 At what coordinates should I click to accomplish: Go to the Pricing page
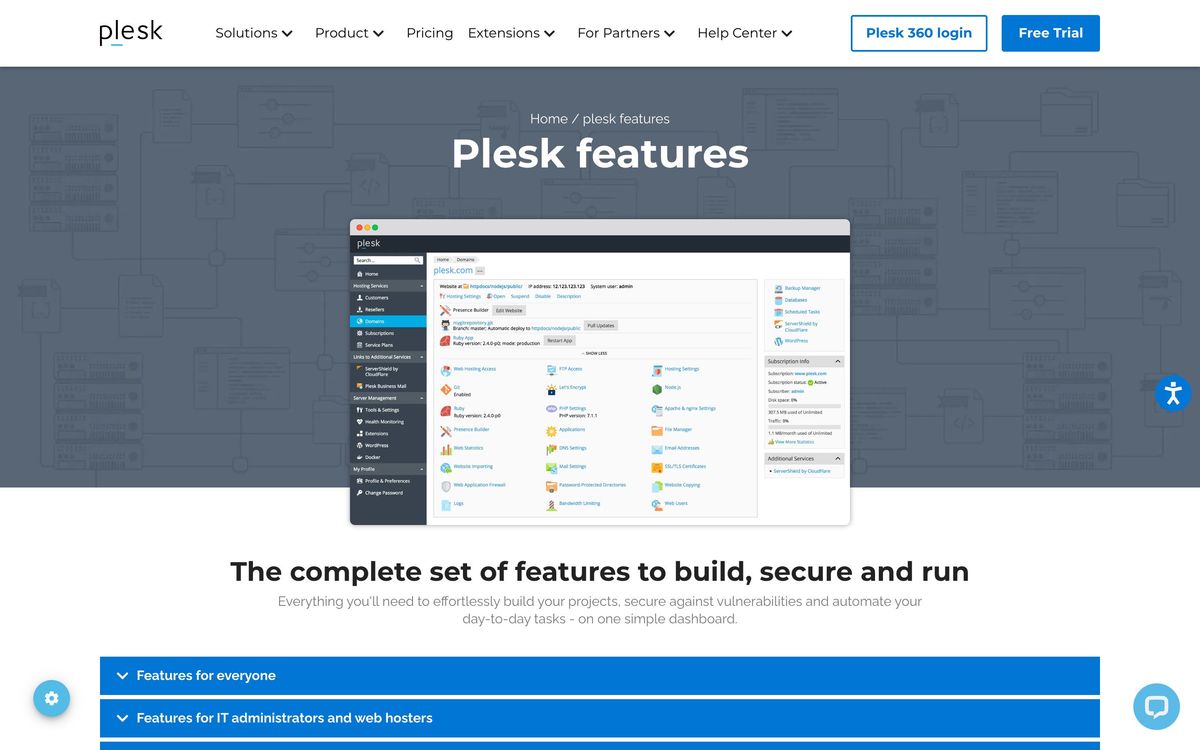(430, 33)
